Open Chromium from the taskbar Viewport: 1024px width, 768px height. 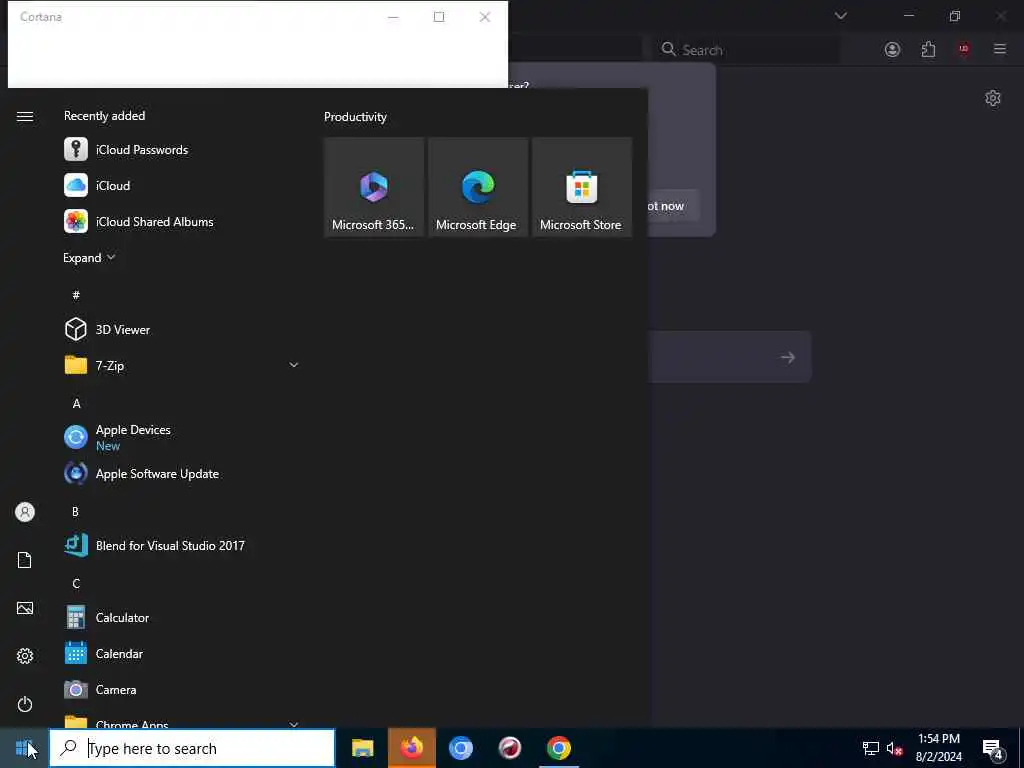(x=460, y=748)
